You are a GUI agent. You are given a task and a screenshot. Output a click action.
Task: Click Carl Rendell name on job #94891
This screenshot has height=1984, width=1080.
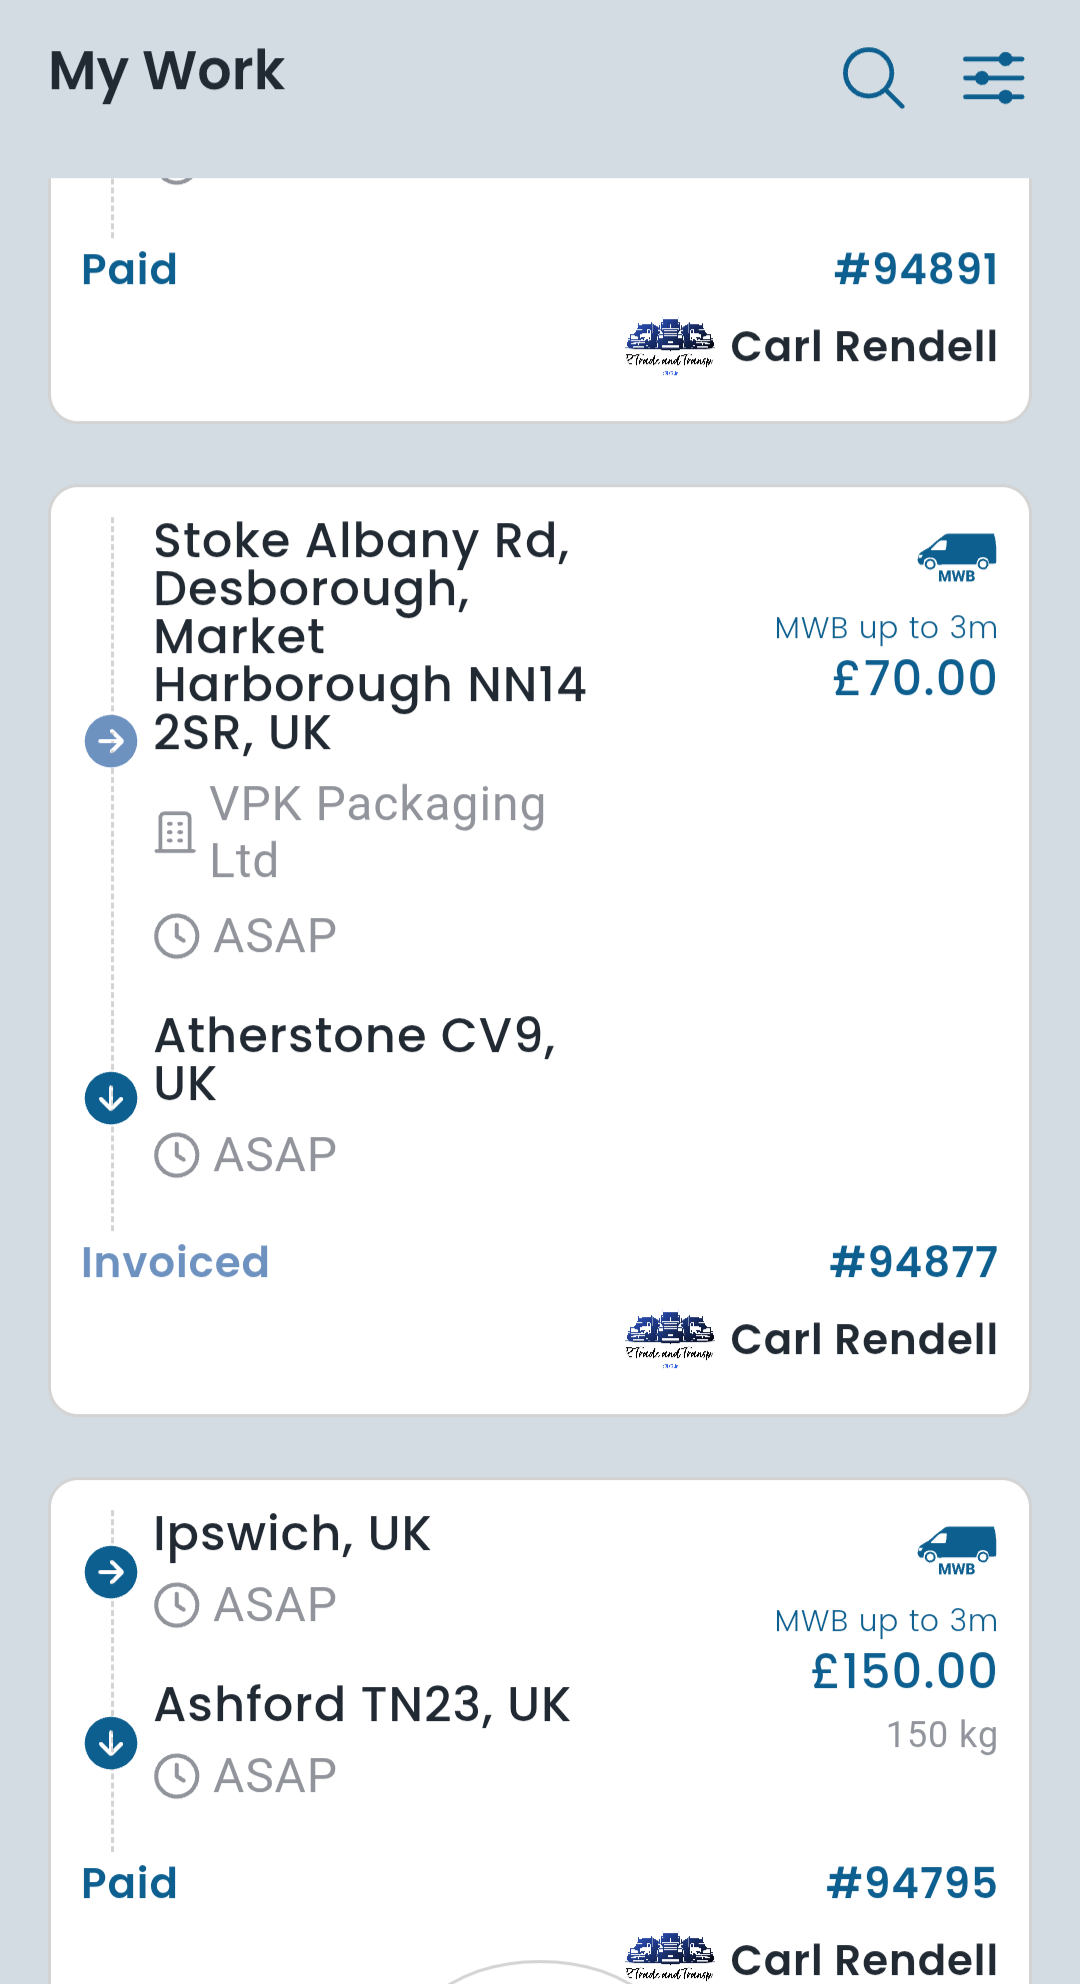[x=863, y=345]
